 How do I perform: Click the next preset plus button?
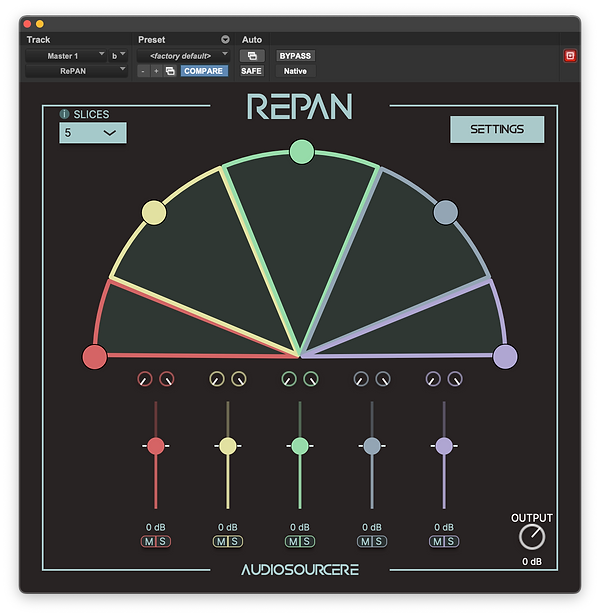(x=156, y=71)
